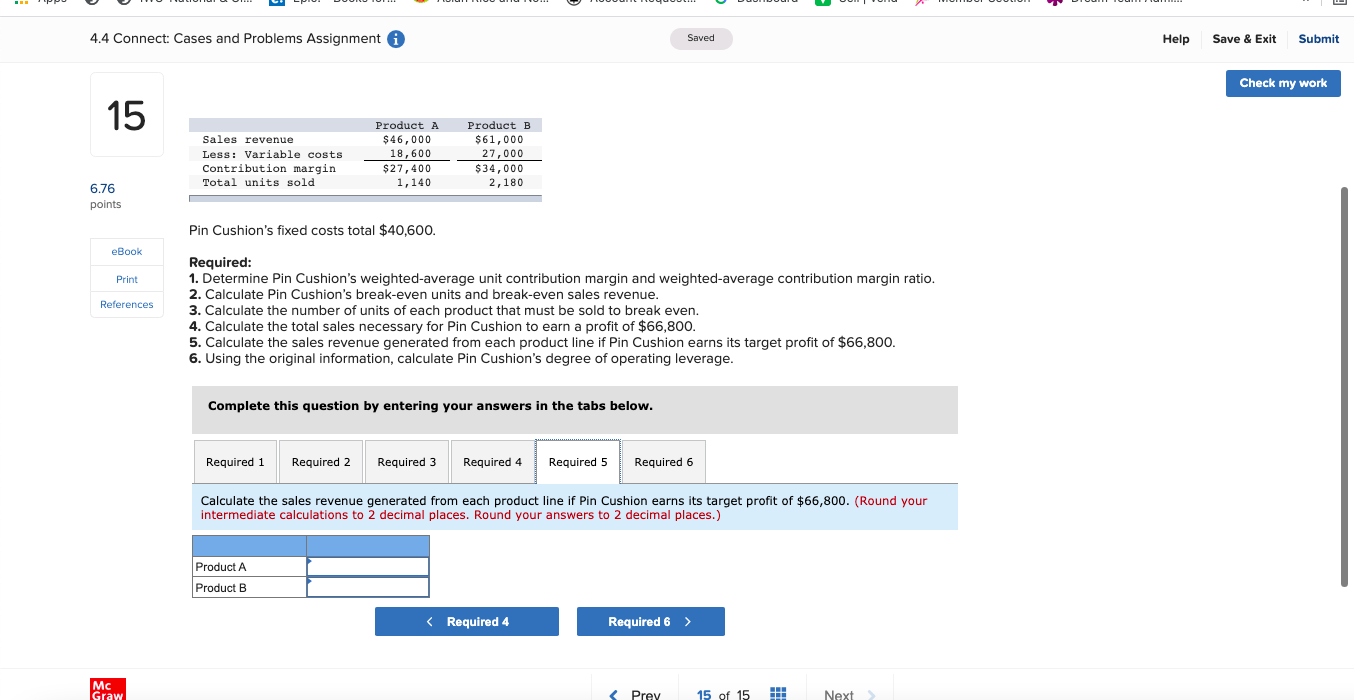Click the Check my work button

(1283, 83)
